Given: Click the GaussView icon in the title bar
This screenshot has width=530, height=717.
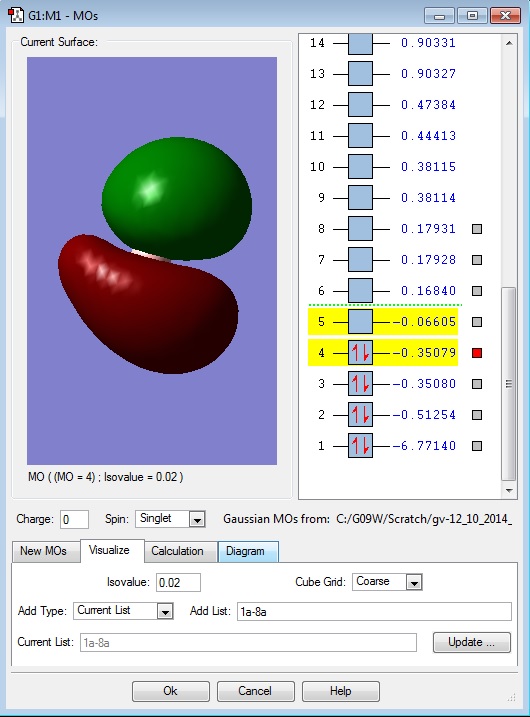Looking at the screenshot, I should coord(16,15).
